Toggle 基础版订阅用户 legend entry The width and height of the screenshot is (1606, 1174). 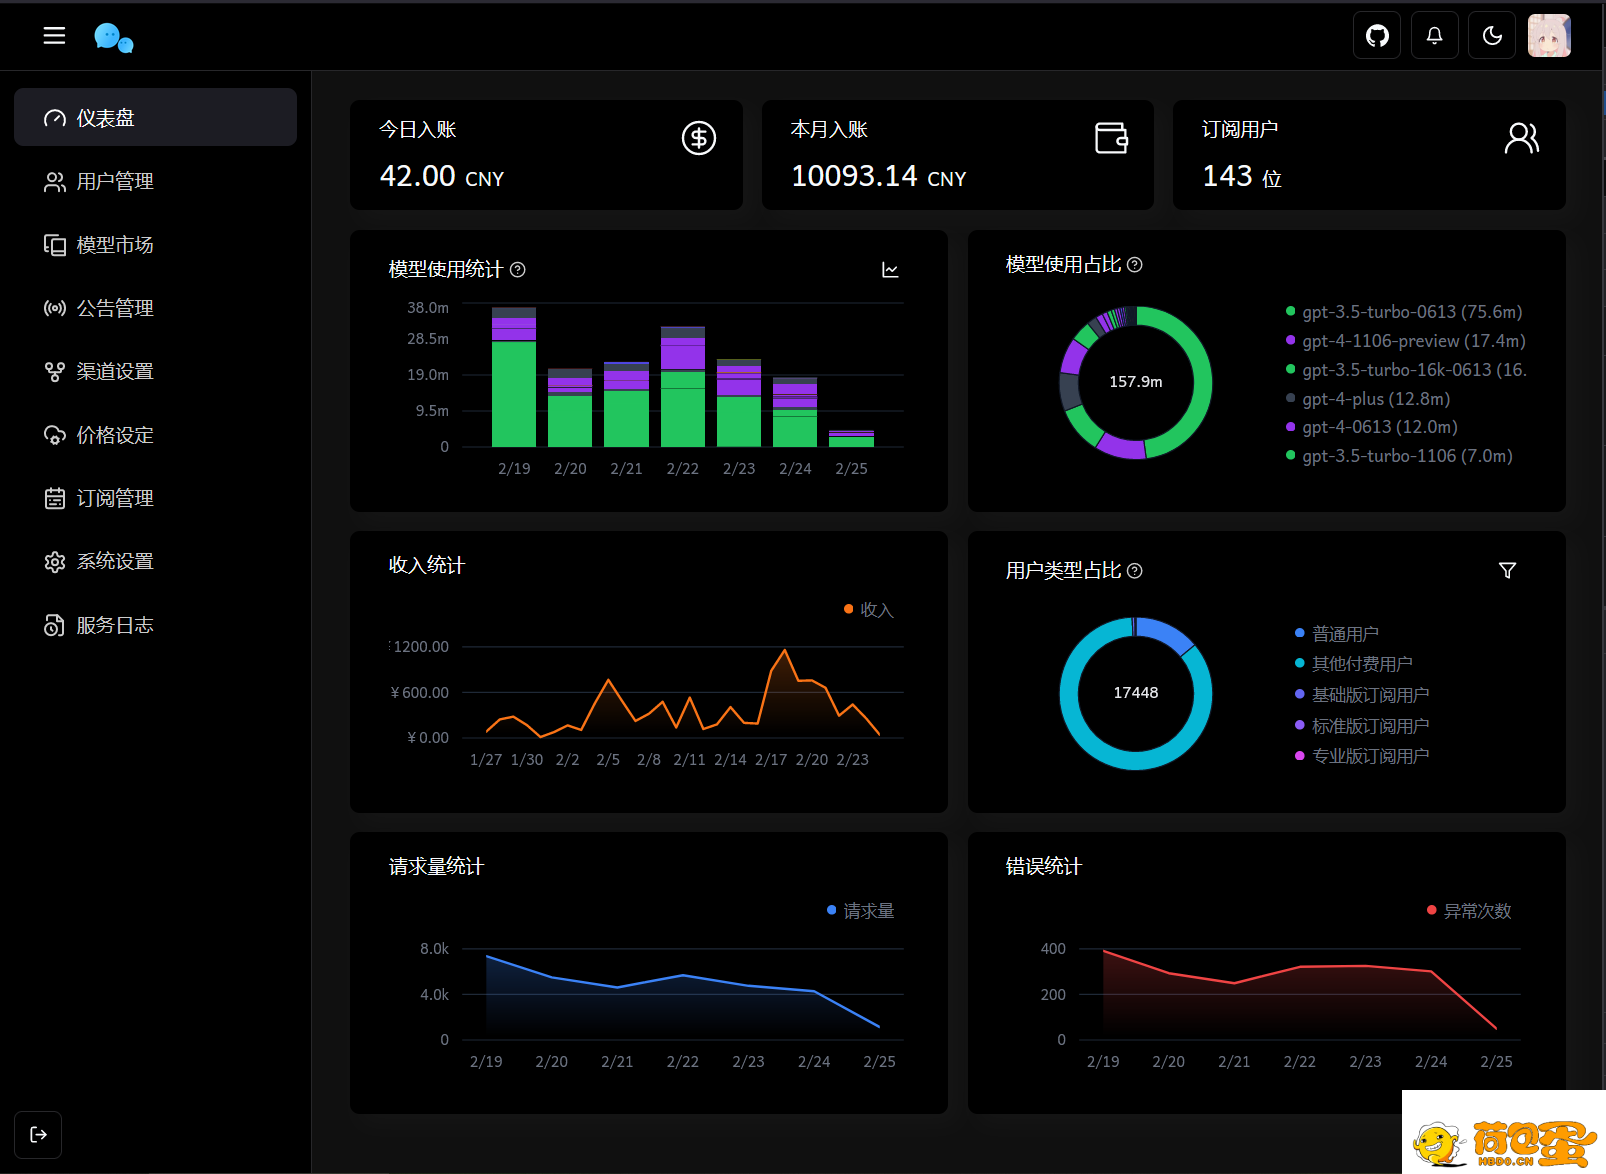point(1362,695)
